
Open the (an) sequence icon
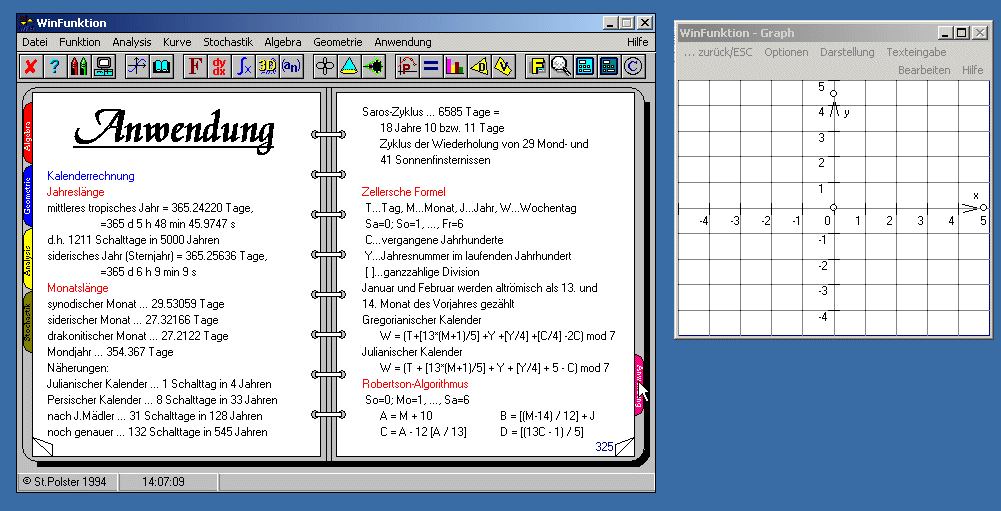click(292, 66)
